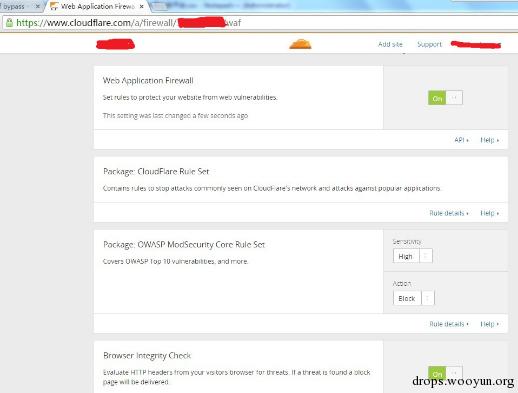Click API link under Web Application Firewall
Image resolution: width=518 pixels, height=393 pixels.
click(461, 140)
